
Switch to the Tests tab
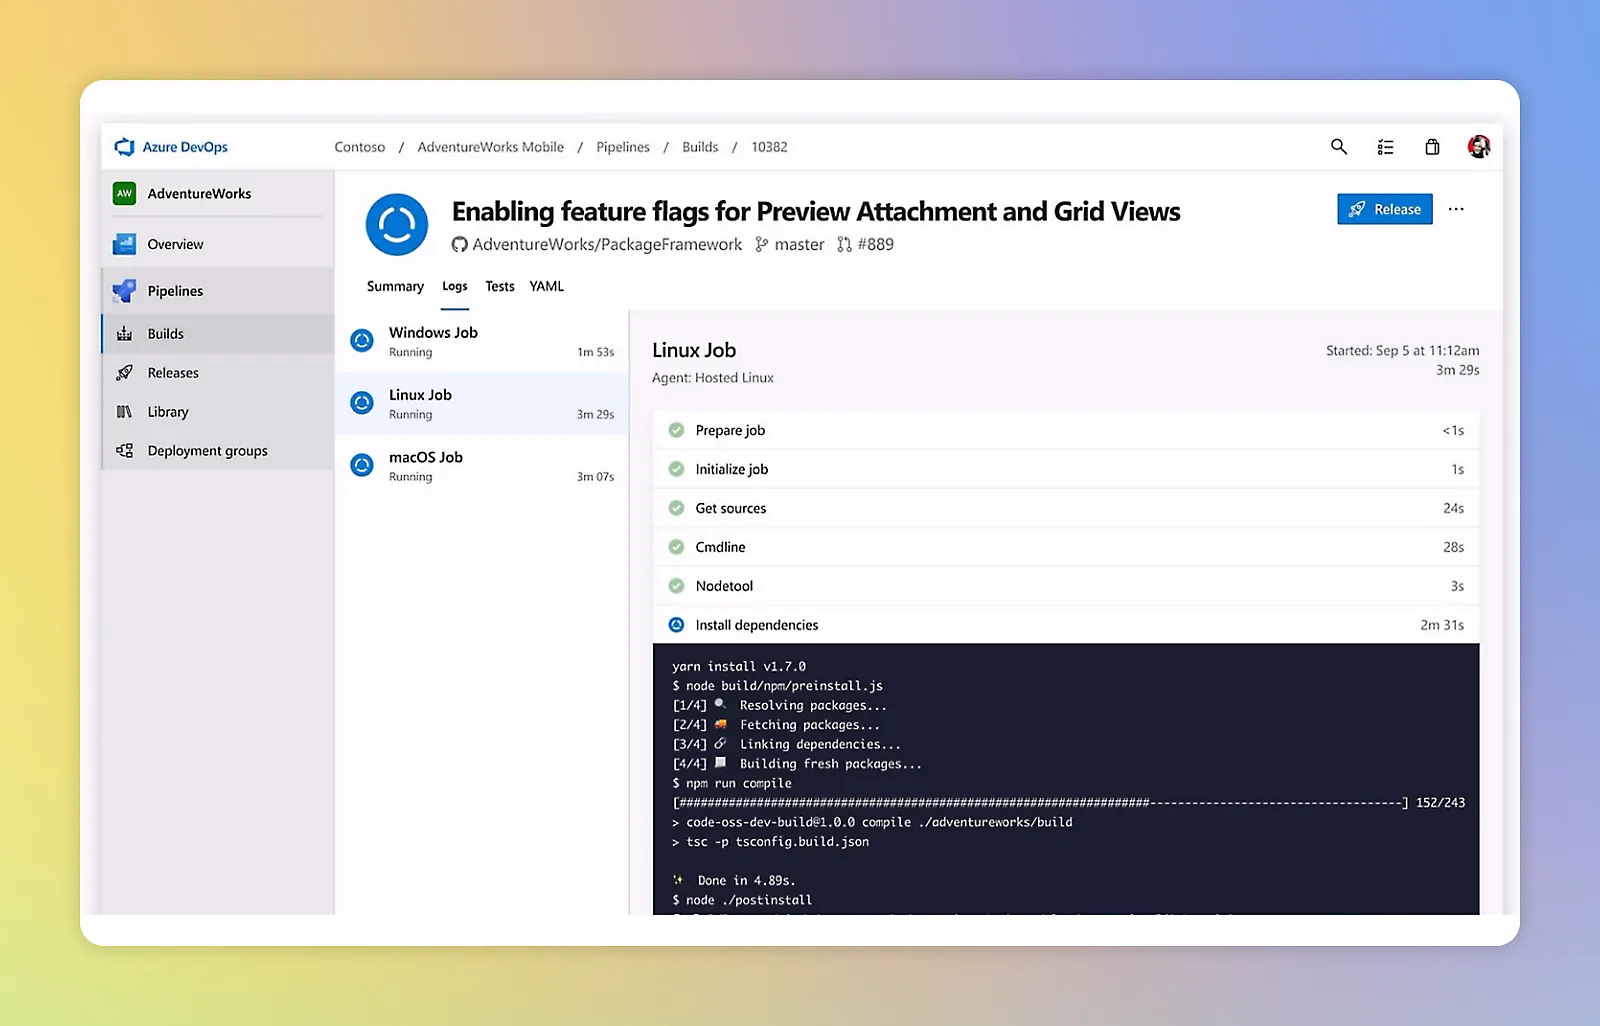pos(499,286)
